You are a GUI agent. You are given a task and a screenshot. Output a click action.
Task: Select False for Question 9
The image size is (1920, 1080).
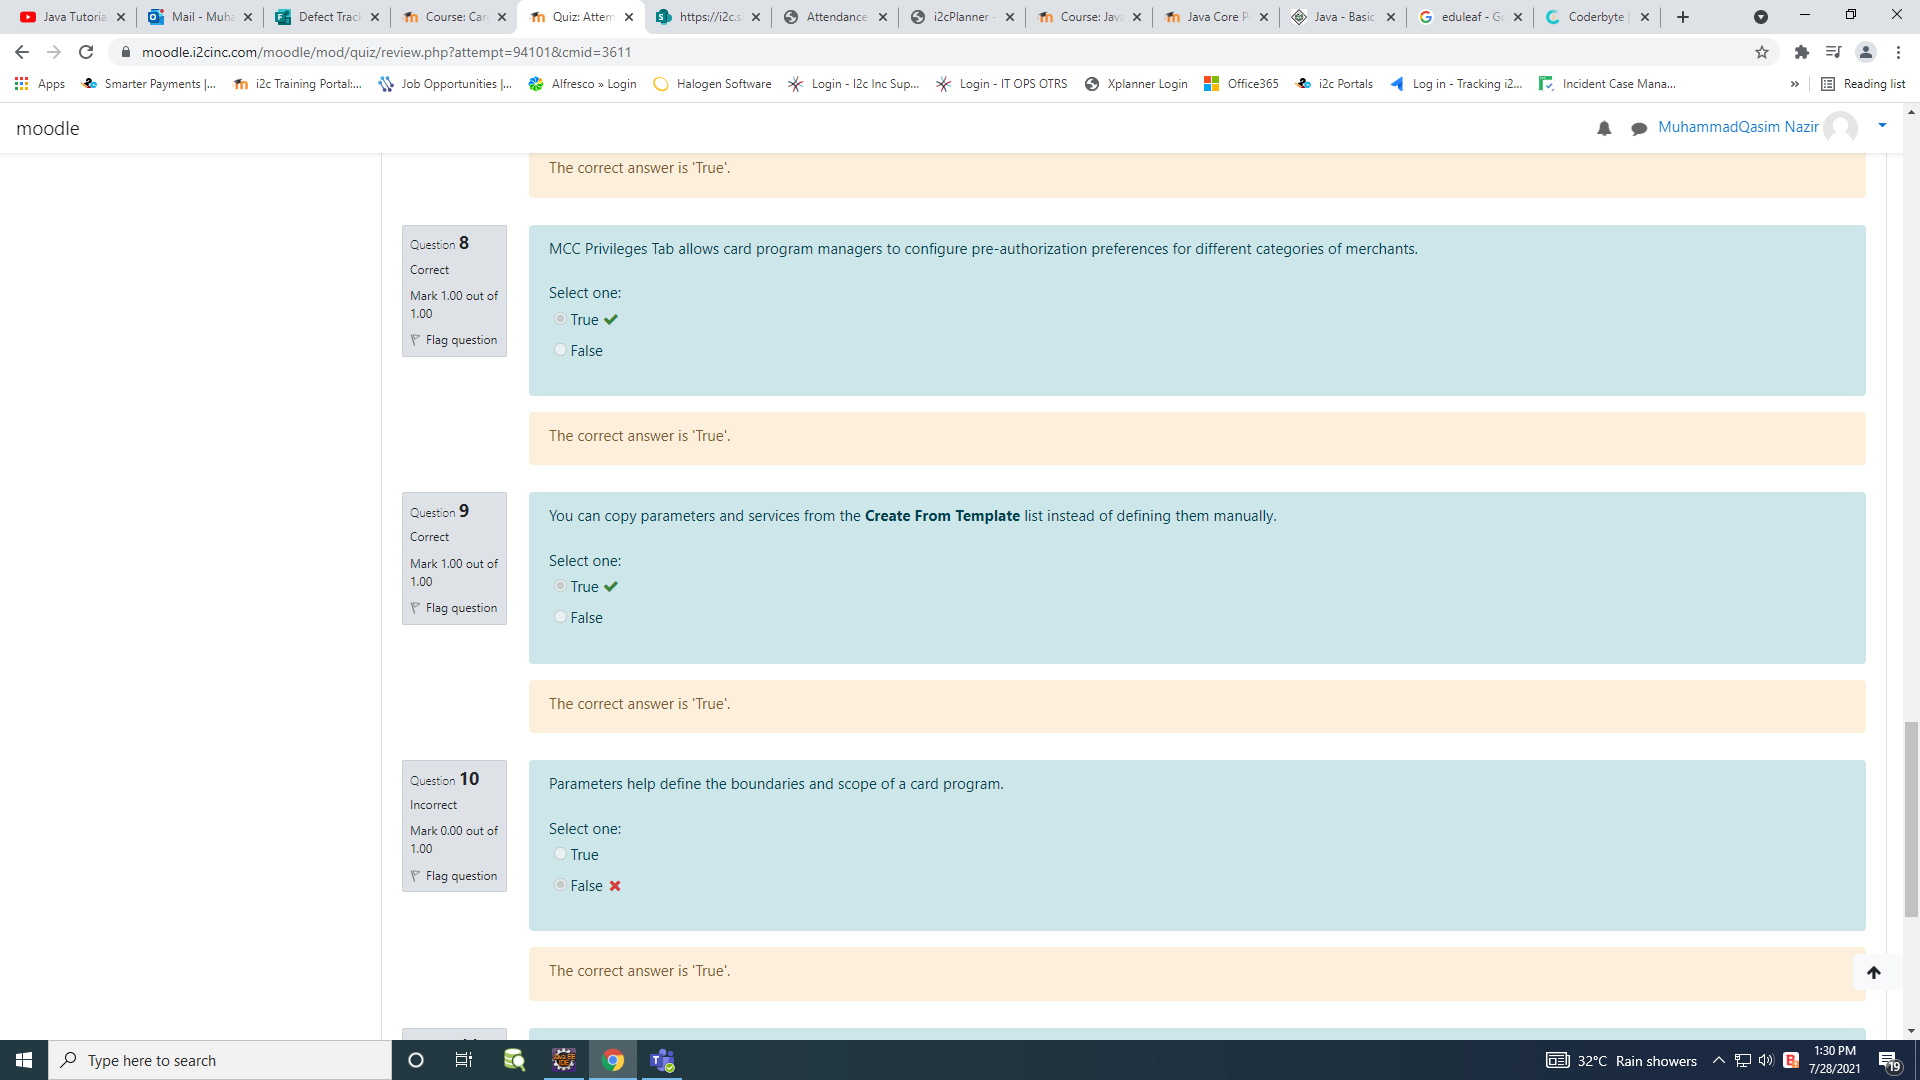click(x=560, y=617)
